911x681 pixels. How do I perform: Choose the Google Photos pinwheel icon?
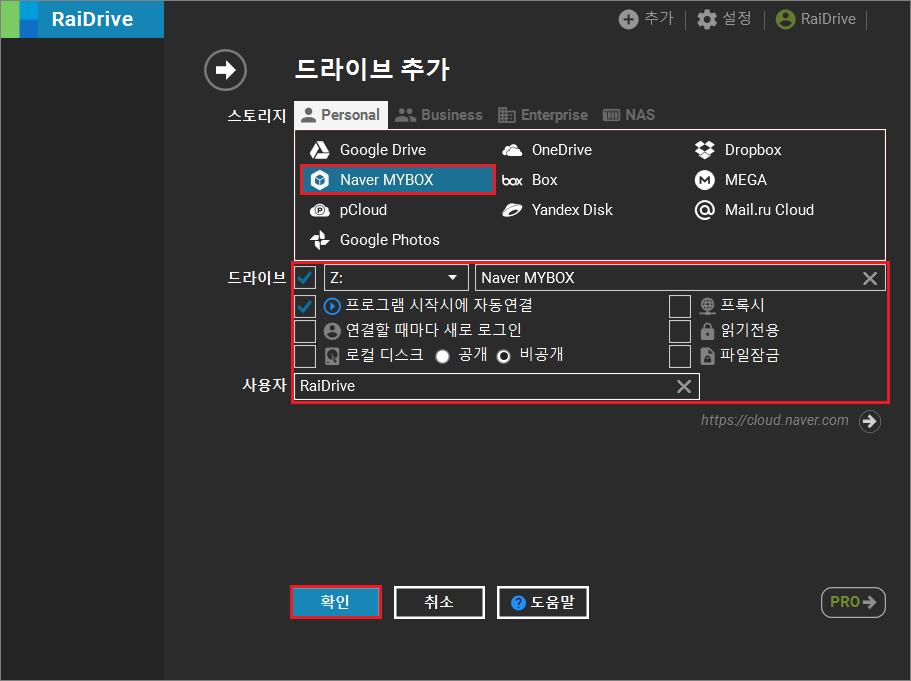tap(320, 240)
